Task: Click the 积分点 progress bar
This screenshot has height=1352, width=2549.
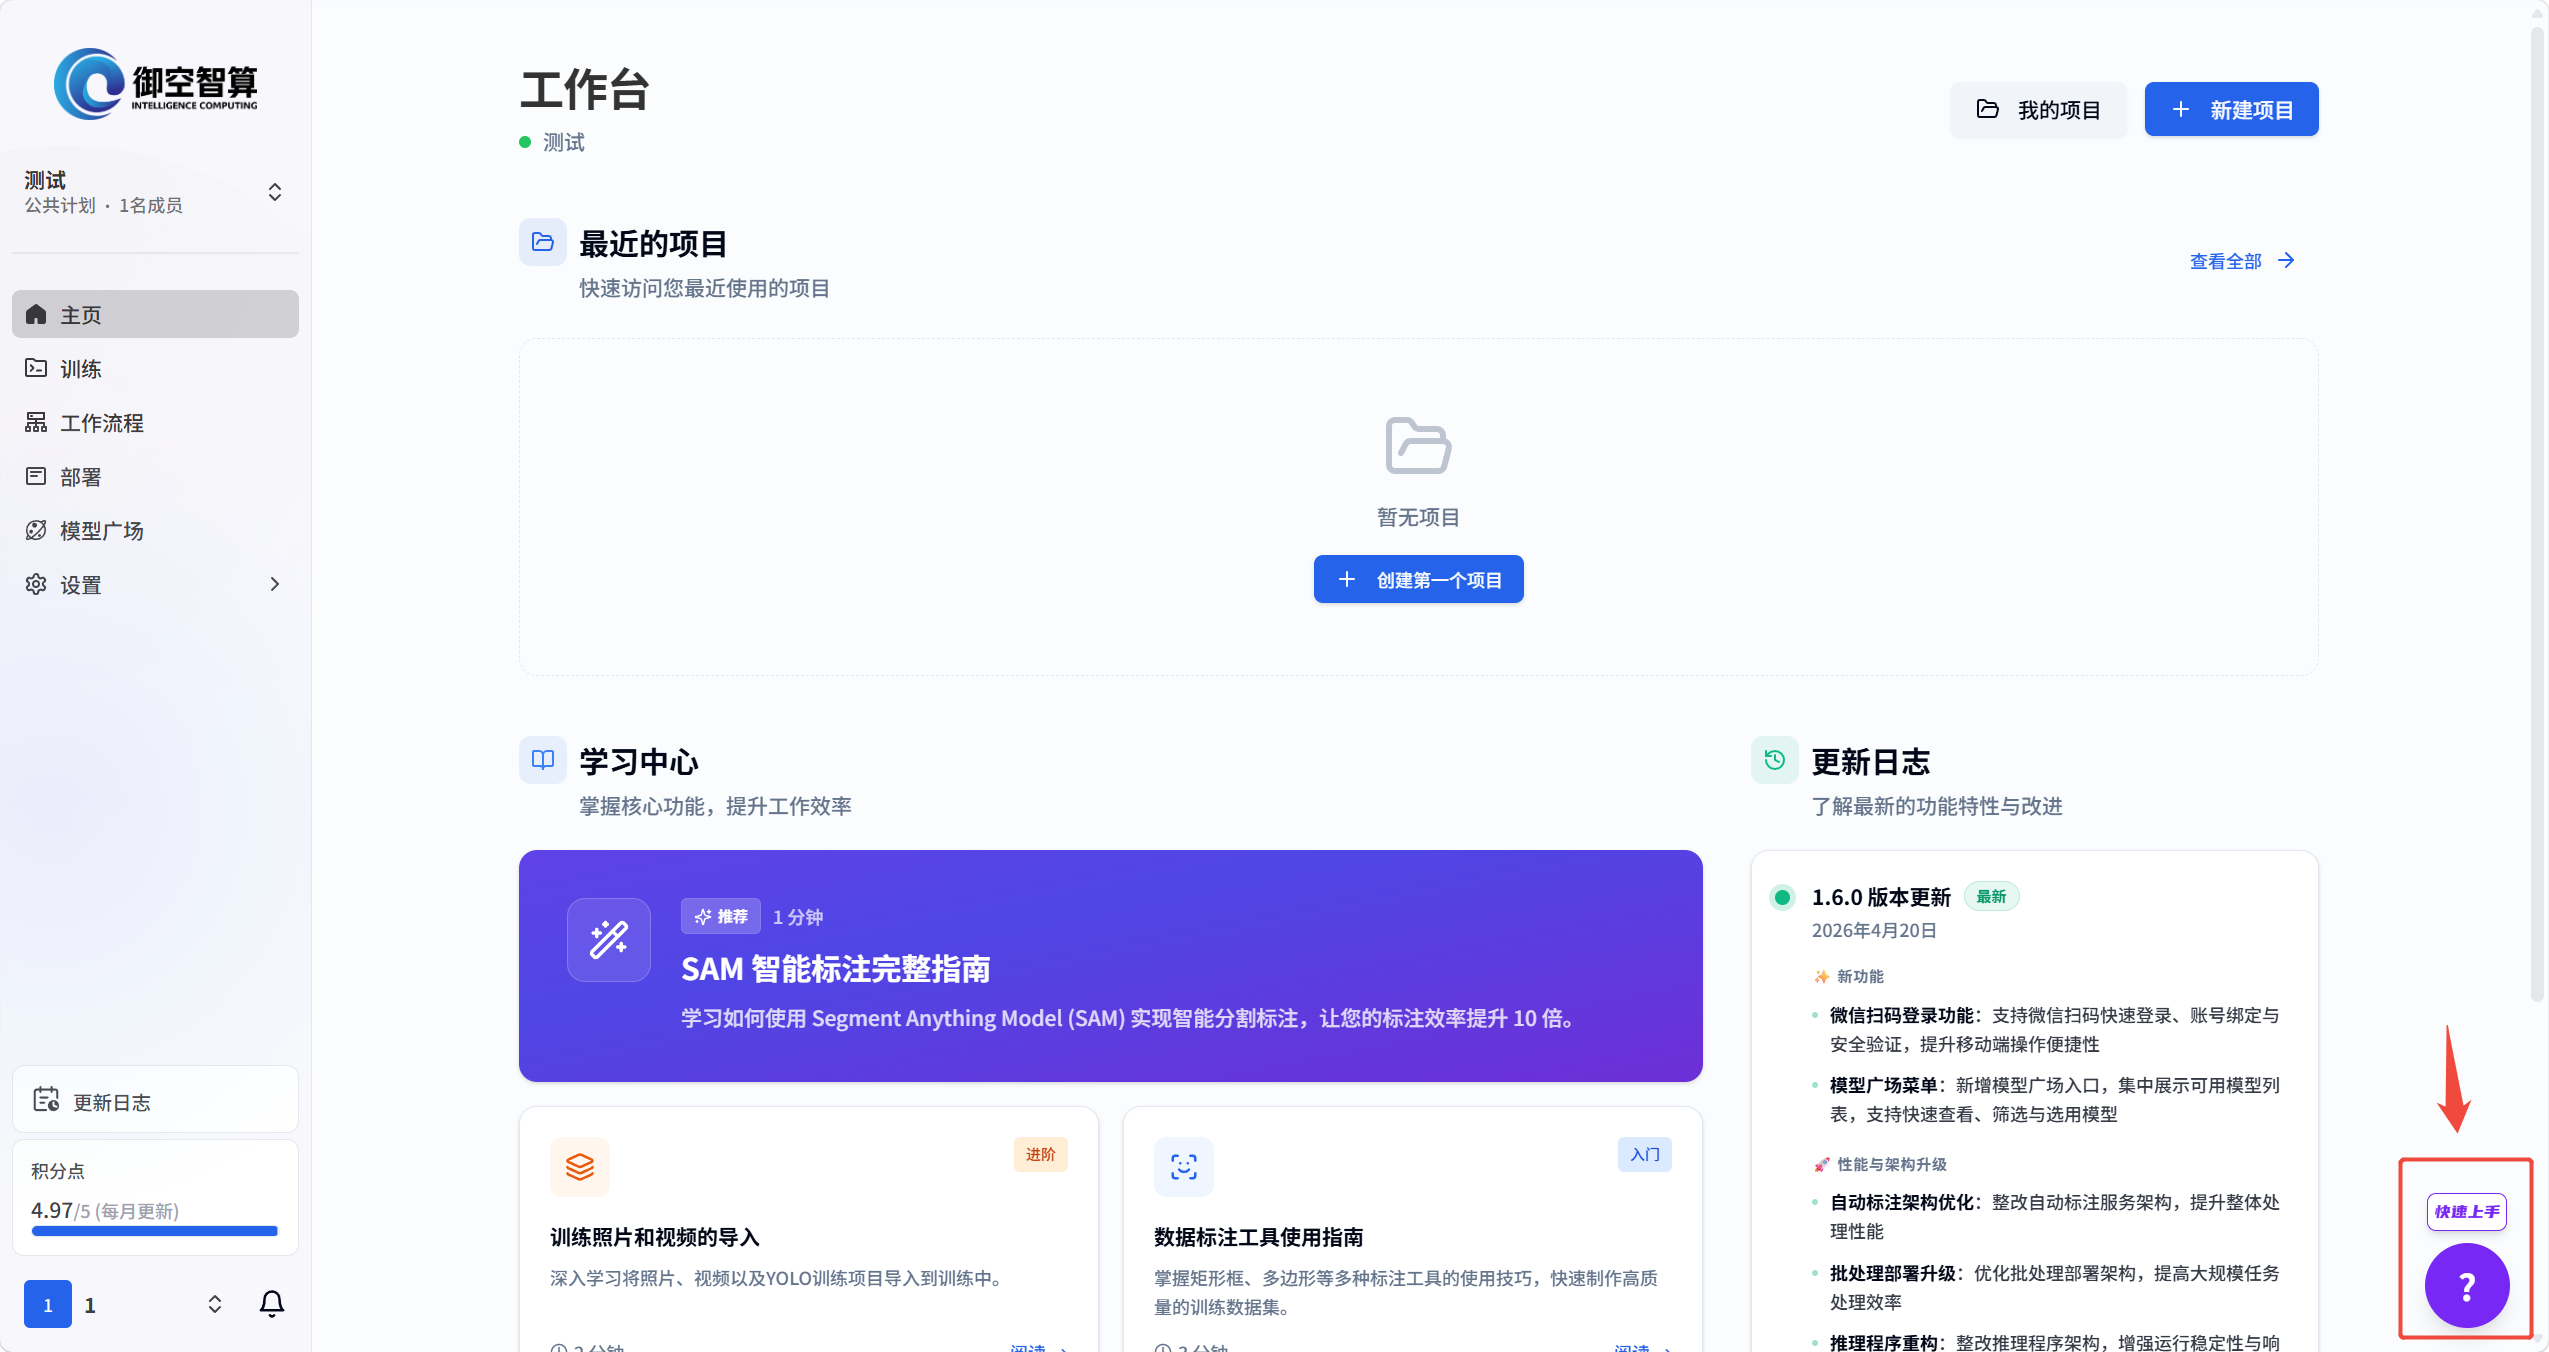Action: [x=155, y=1231]
